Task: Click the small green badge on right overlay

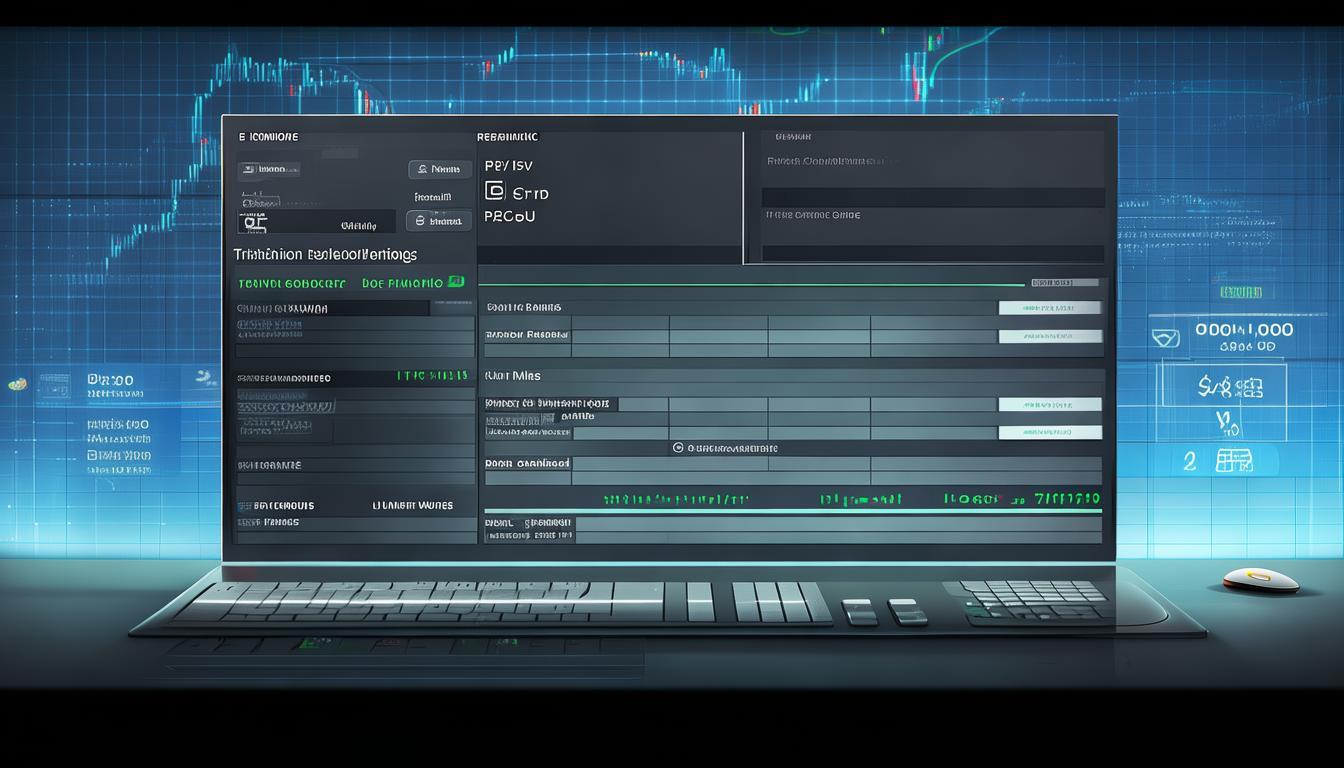Action: pos(1240,292)
